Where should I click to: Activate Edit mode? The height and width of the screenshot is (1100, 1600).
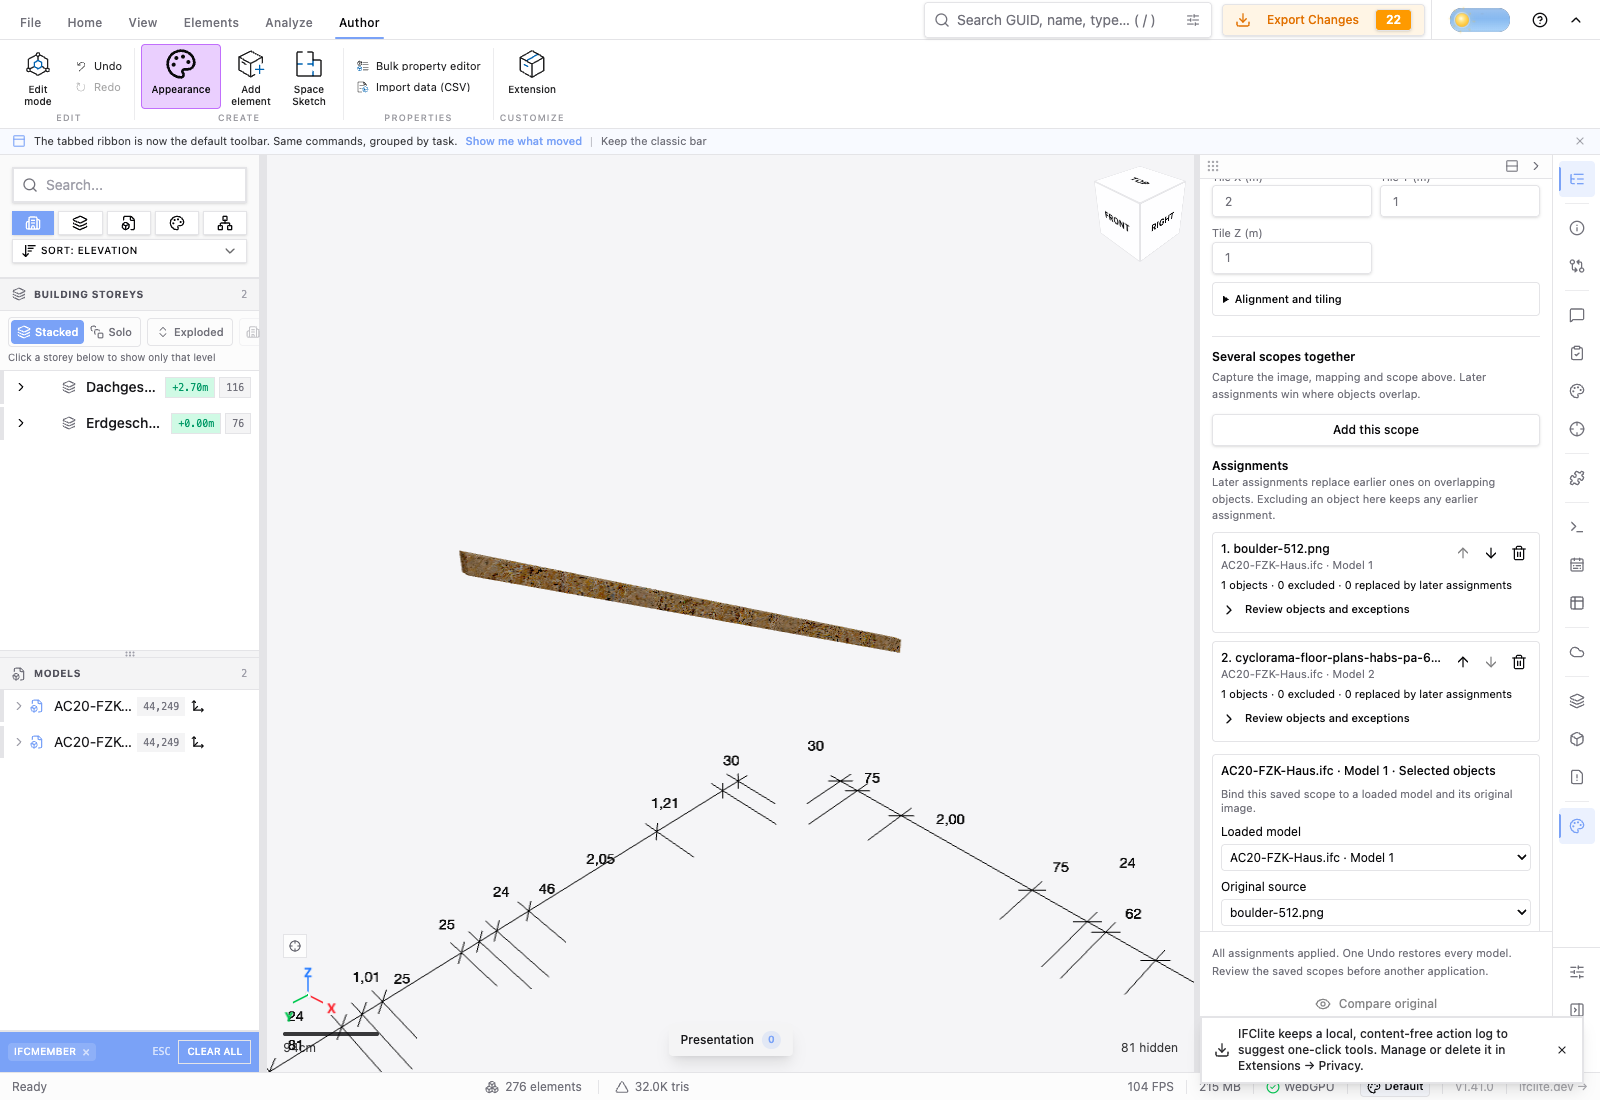coord(38,79)
